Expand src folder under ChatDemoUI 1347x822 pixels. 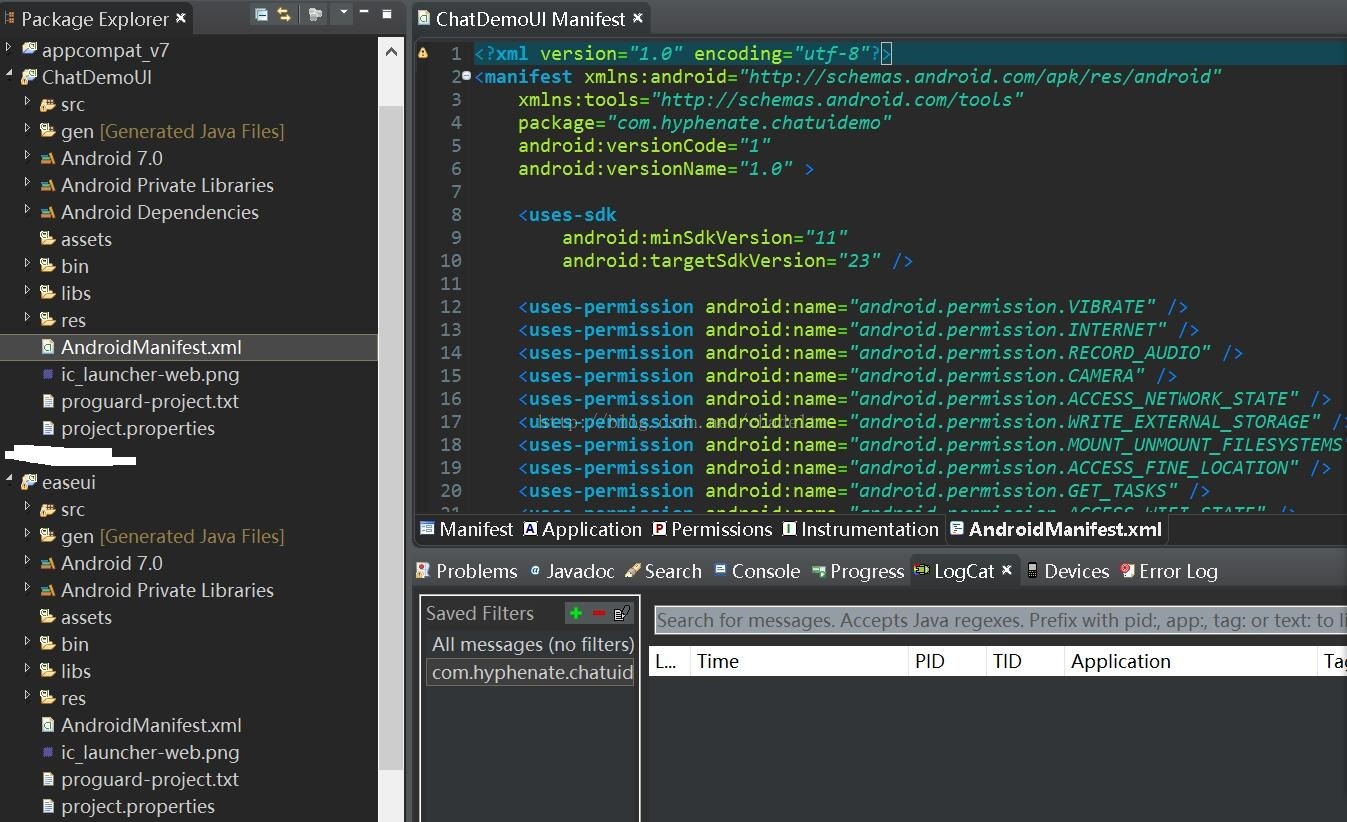(28, 103)
